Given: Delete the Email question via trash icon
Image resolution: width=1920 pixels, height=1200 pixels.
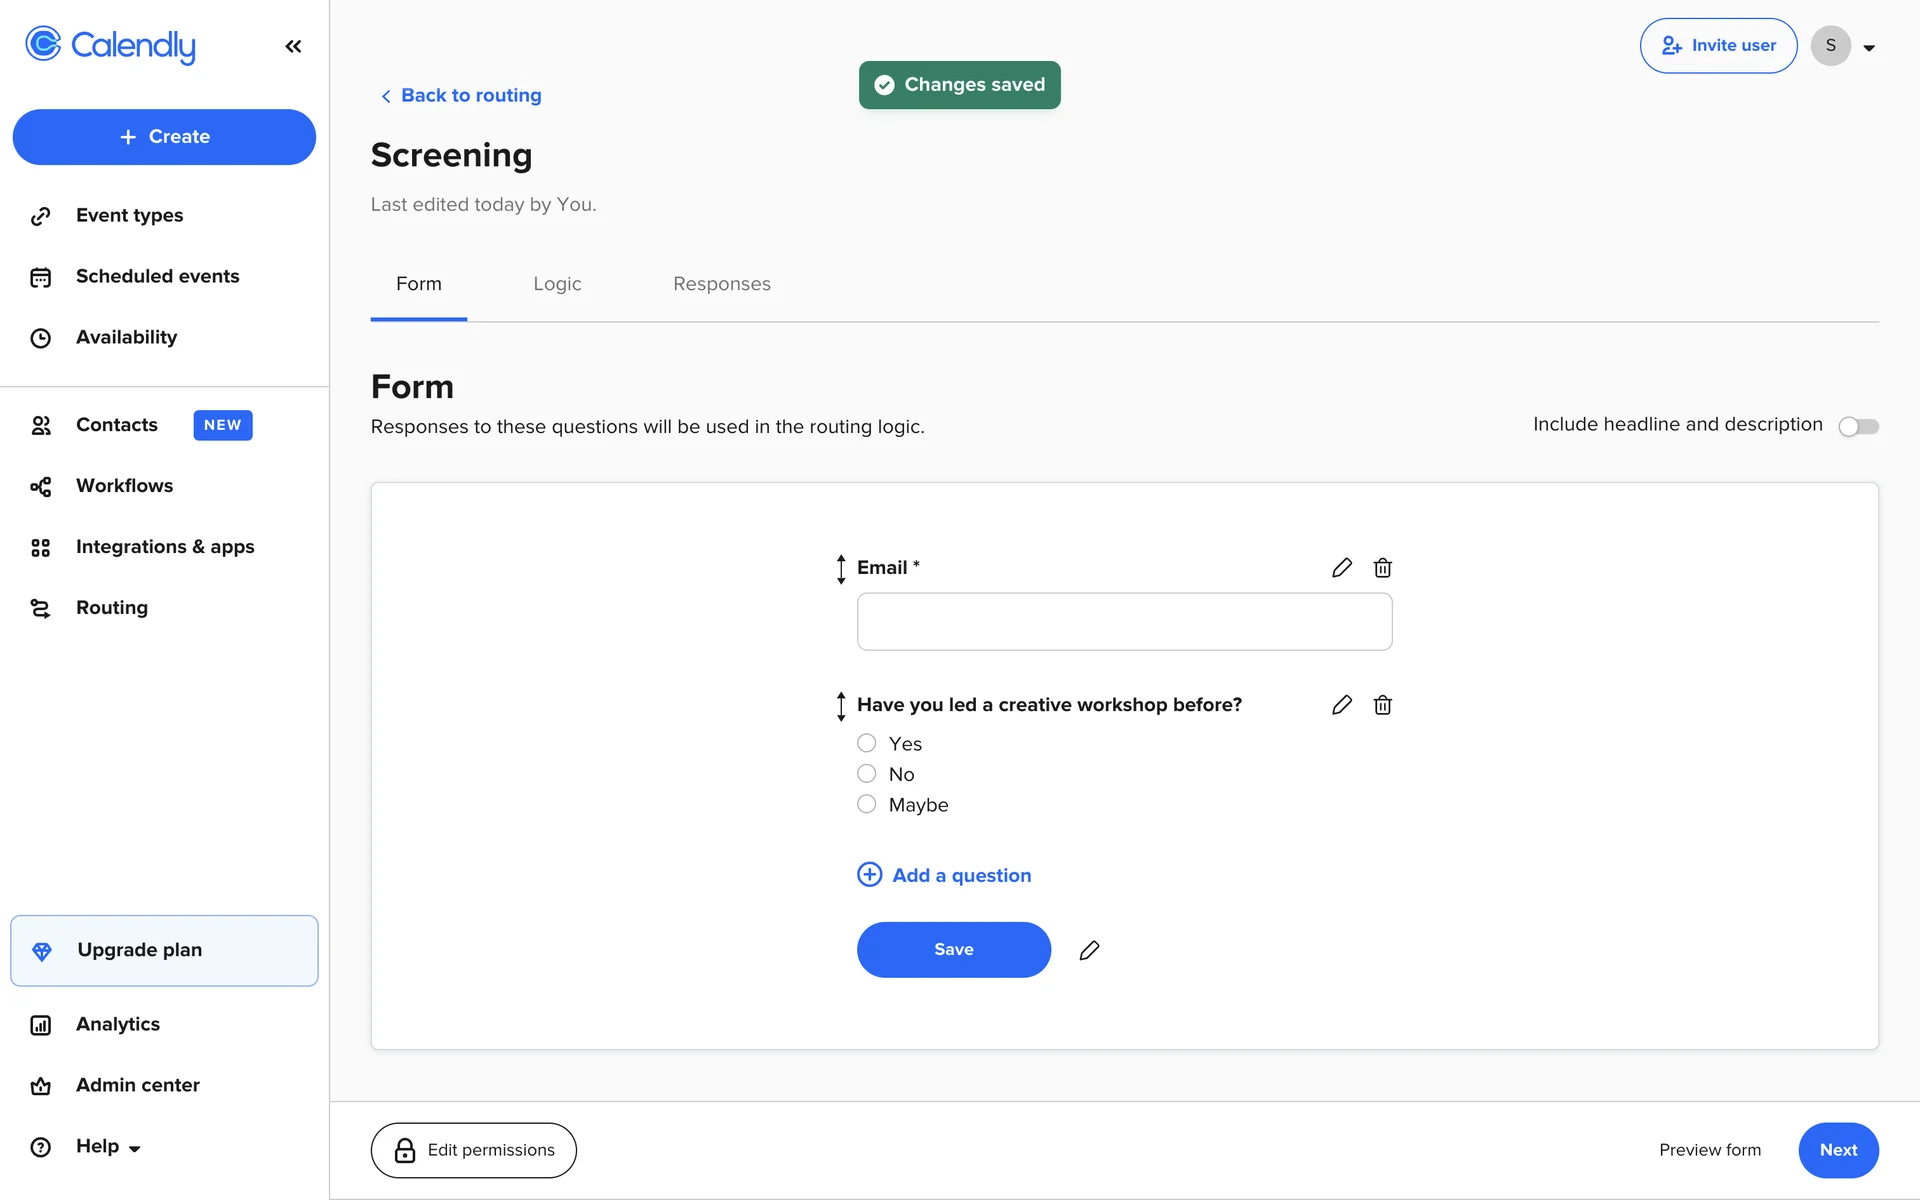Looking at the screenshot, I should [1383, 568].
